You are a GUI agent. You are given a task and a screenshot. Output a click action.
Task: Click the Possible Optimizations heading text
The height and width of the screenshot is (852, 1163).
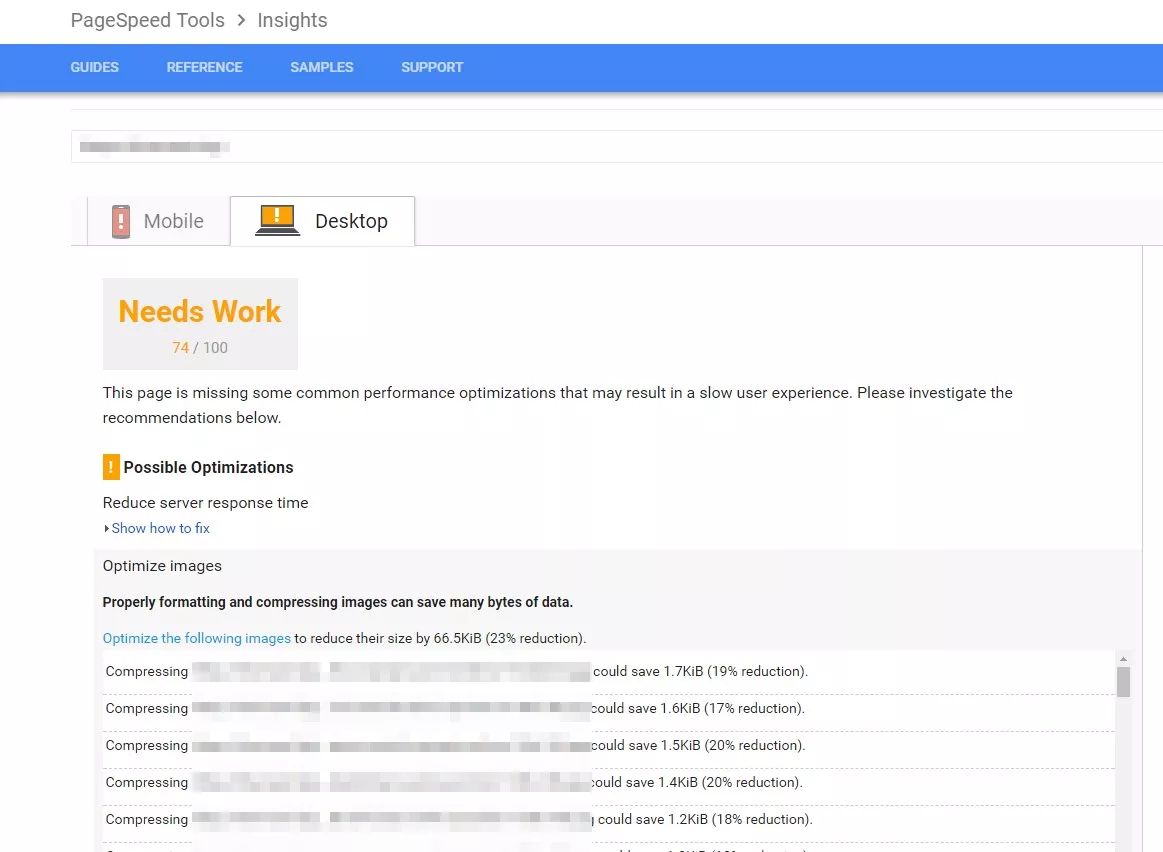pyautogui.click(x=208, y=468)
